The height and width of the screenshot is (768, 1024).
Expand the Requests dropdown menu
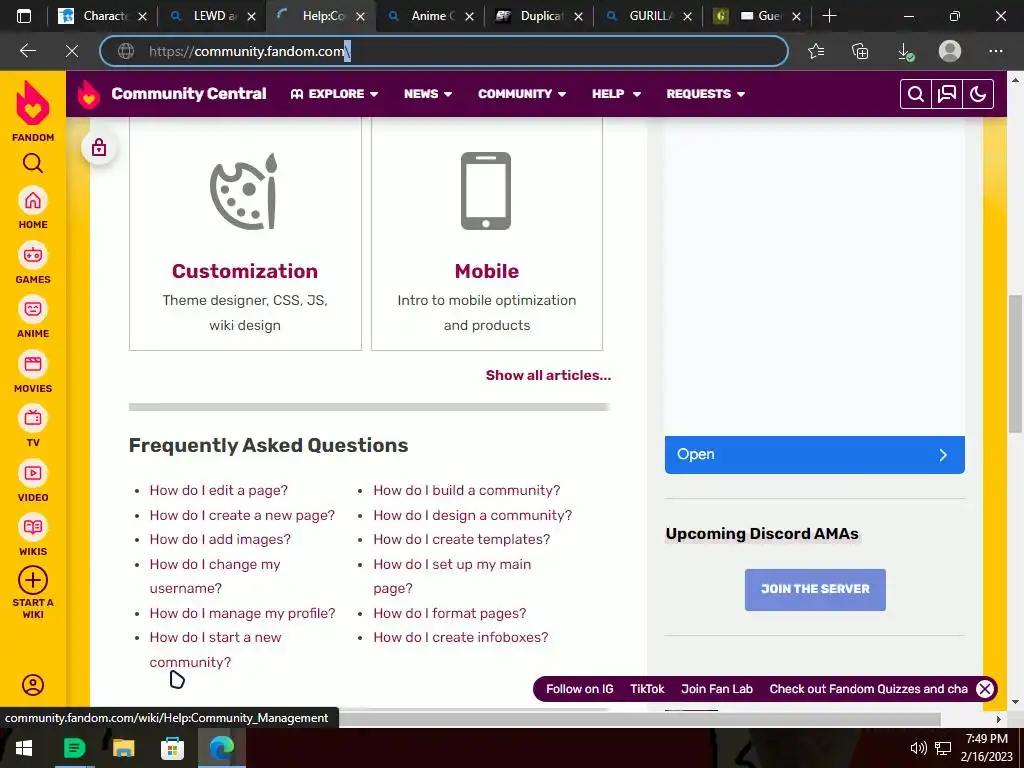[705, 94]
